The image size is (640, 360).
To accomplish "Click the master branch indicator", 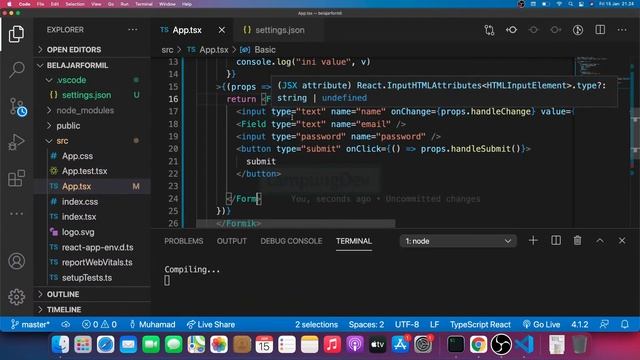I will coord(30,324).
